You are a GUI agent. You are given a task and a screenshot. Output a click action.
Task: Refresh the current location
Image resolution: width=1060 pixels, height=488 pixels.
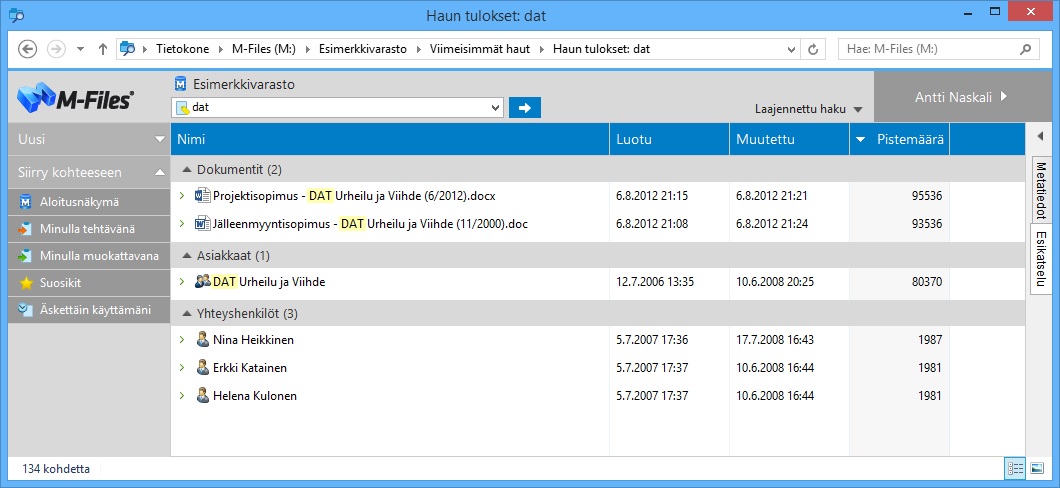(813, 49)
